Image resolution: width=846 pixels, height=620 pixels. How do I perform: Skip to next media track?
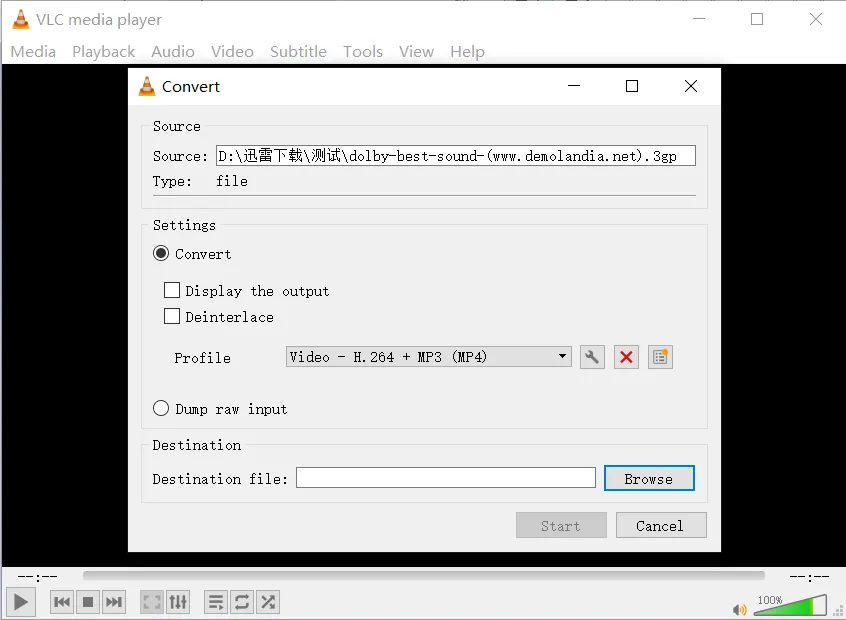pyautogui.click(x=114, y=602)
